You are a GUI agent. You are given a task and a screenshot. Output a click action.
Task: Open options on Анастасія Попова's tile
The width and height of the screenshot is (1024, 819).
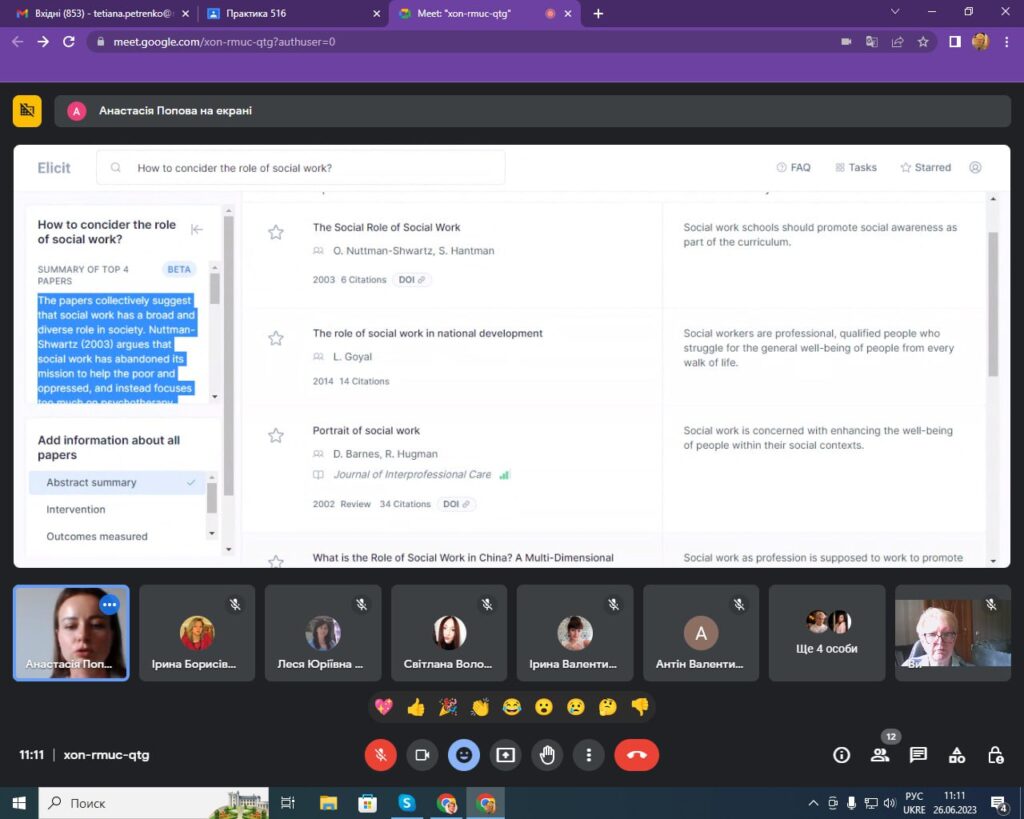tap(110, 605)
